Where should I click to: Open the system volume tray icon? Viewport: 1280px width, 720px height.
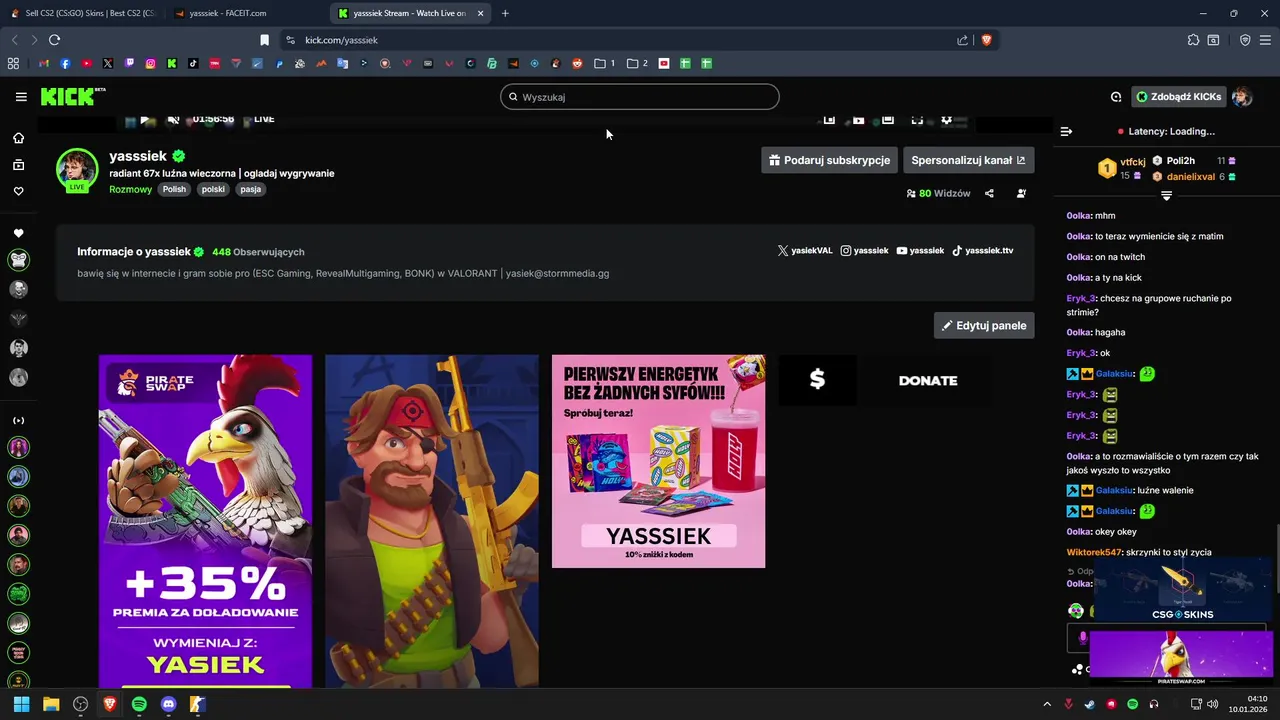pyautogui.click(x=1213, y=704)
